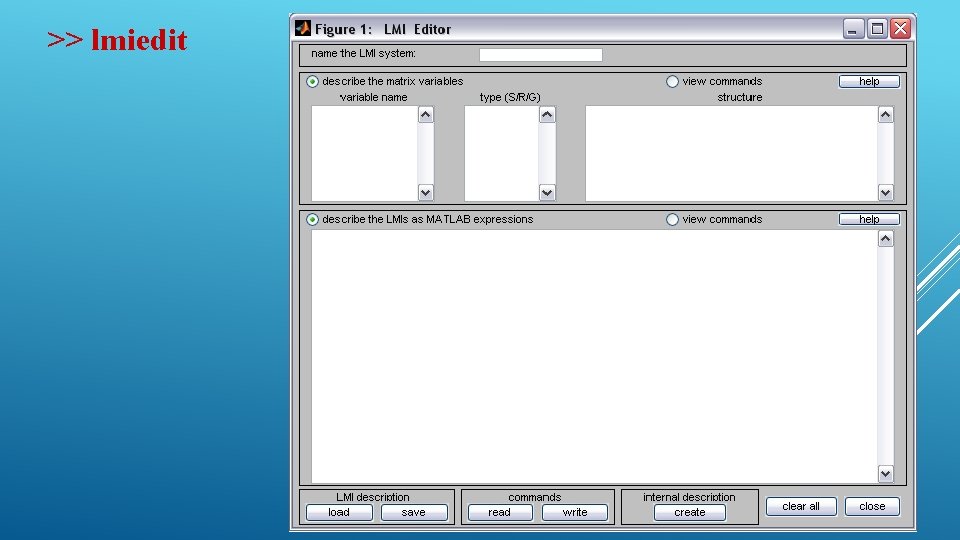Screen dimensions: 960x540
Task: Click inside the variable name list box
Action: click(364, 153)
